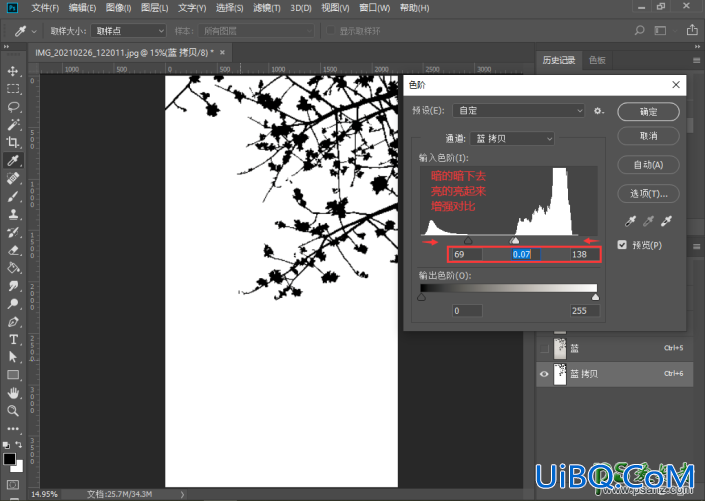Select the Lasso tool
The height and width of the screenshot is (501, 705).
pyautogui.click(x=13, y=107)
